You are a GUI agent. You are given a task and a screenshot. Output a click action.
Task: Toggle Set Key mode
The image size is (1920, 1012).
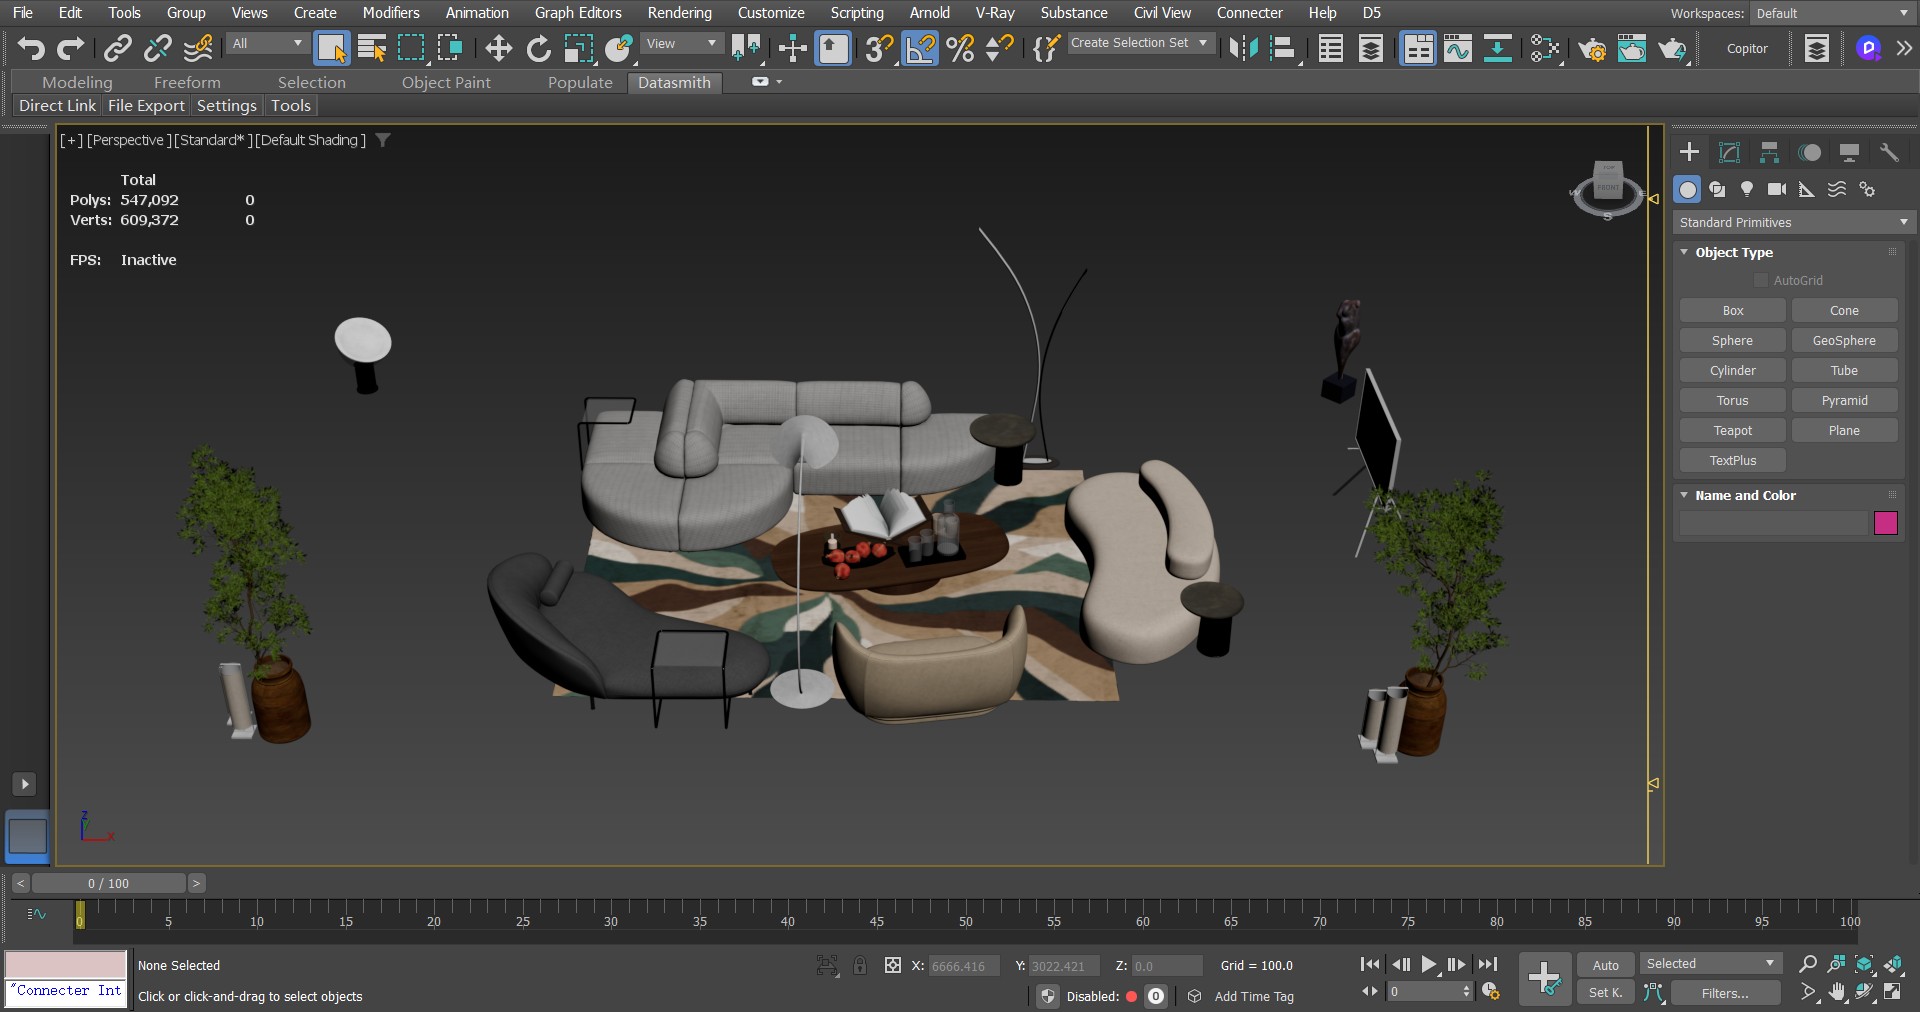click(1605, 993)
